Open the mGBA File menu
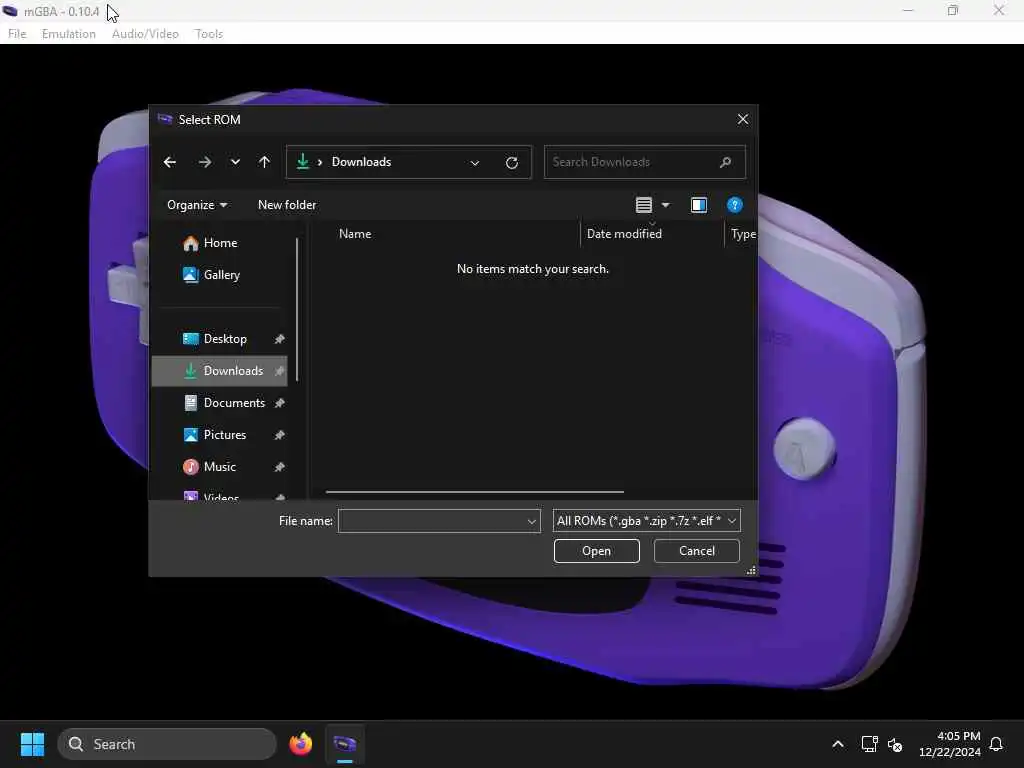Image resolution: width=1024 pixels, height=768 pixels. coord(17,34)
